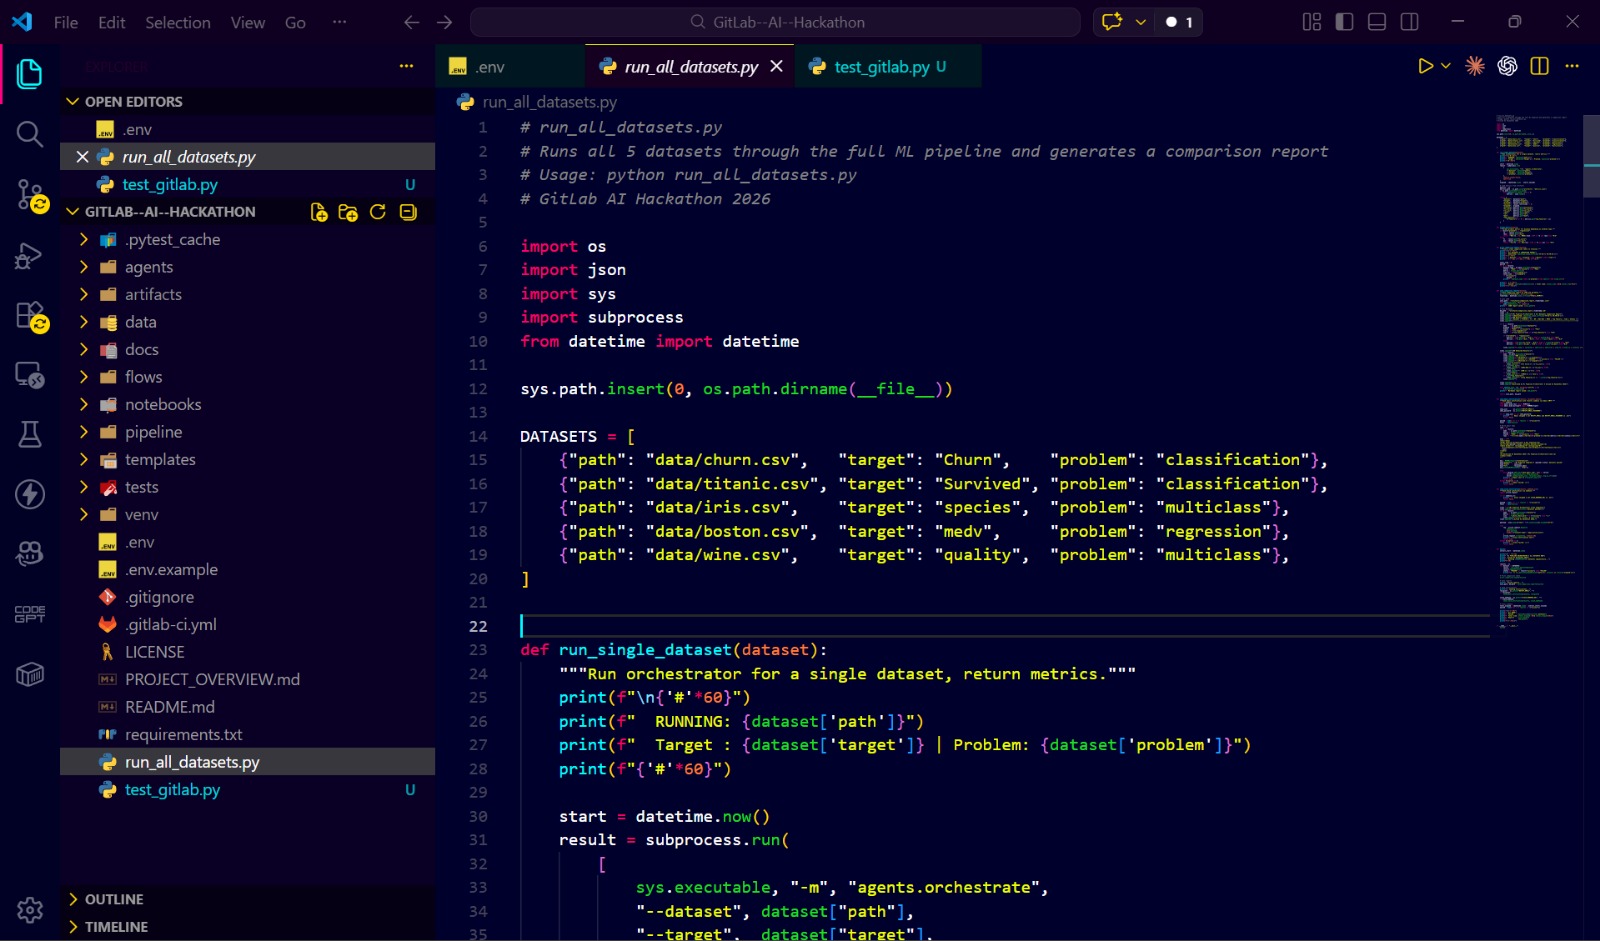Image resolution: width=1600 pixels, height=941 pixels.
Task: Run the Python file with play button
Action: pyautogui.click(x=1425, y=66)
